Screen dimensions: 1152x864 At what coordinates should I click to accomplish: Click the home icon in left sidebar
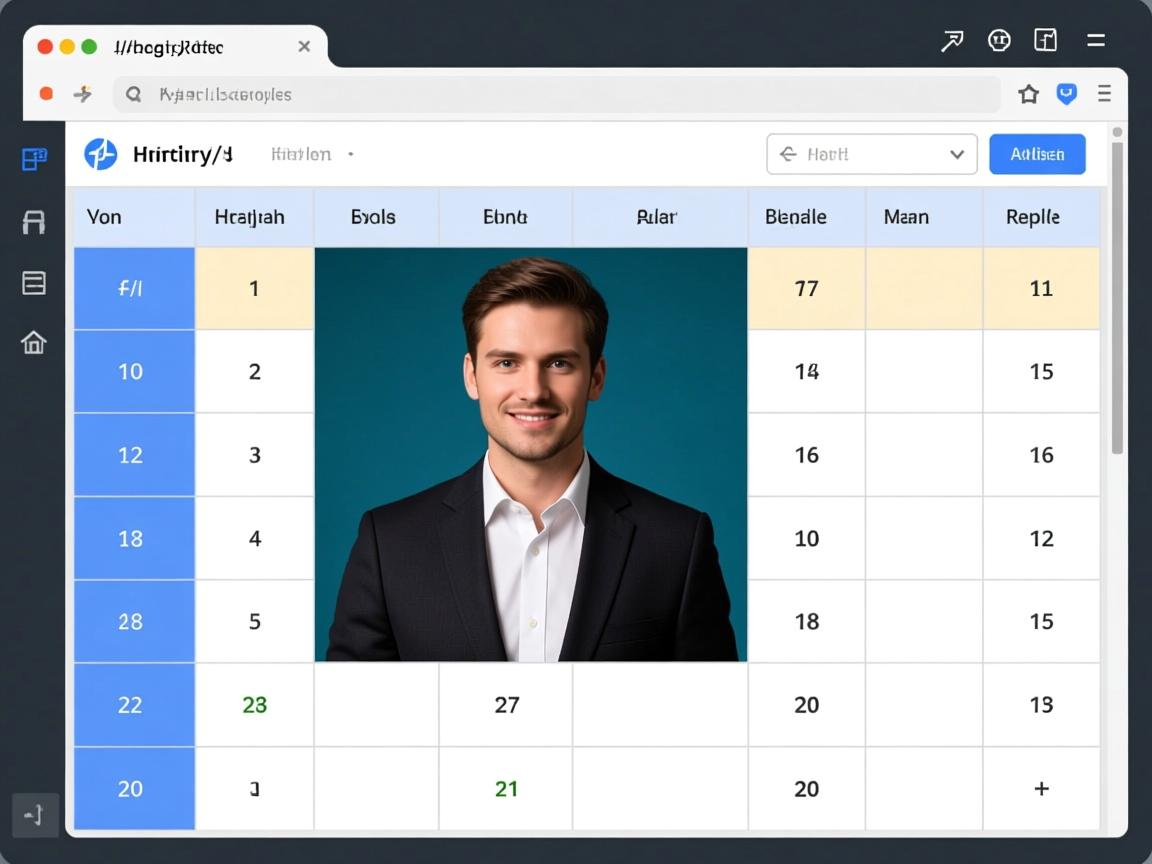(34, 343)
